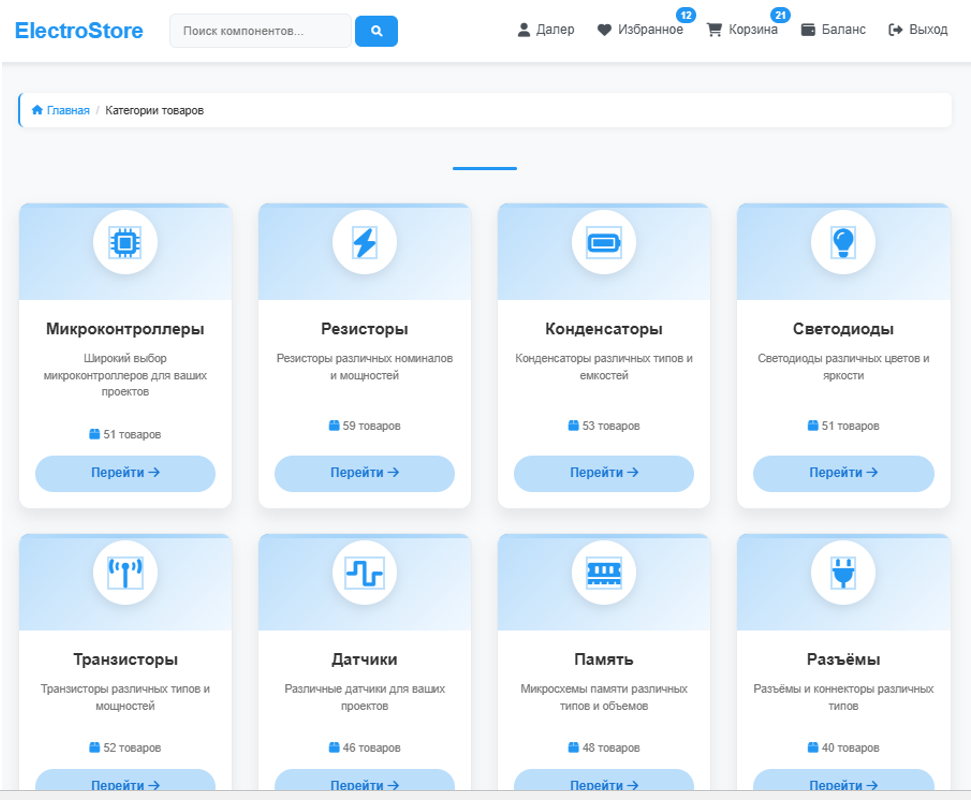Click the Резисторы lightning bolt icon
The width and height of the screenshot is (971, 800).
point(365,242)
